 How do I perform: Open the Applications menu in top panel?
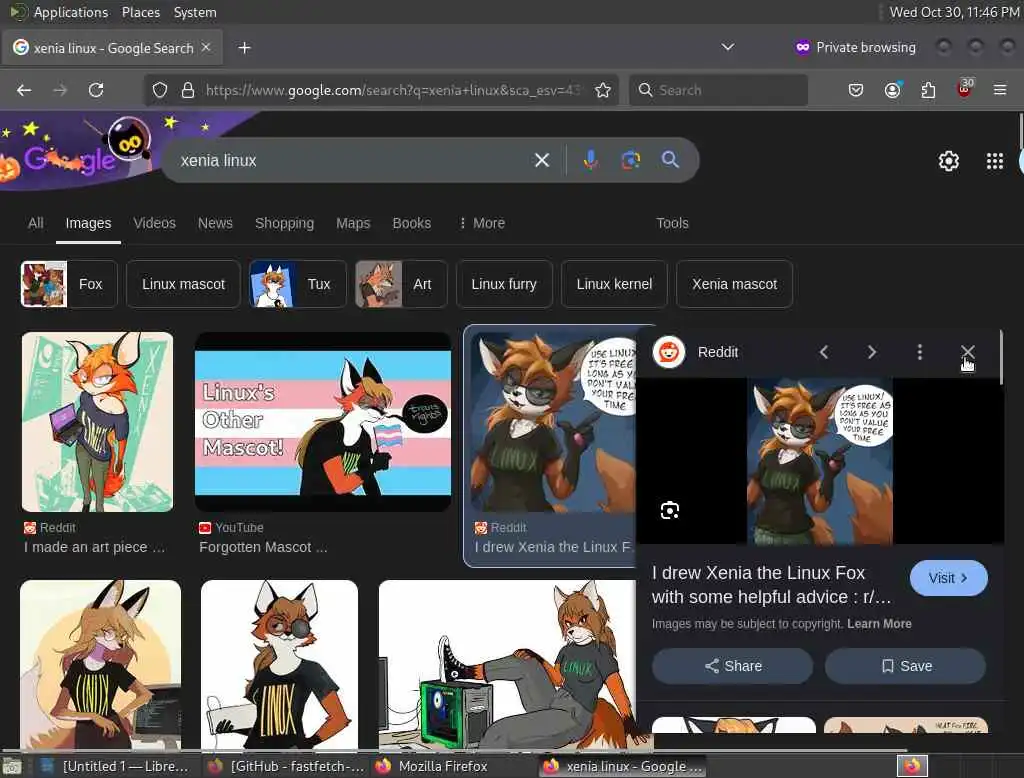(x=71, y=12)
